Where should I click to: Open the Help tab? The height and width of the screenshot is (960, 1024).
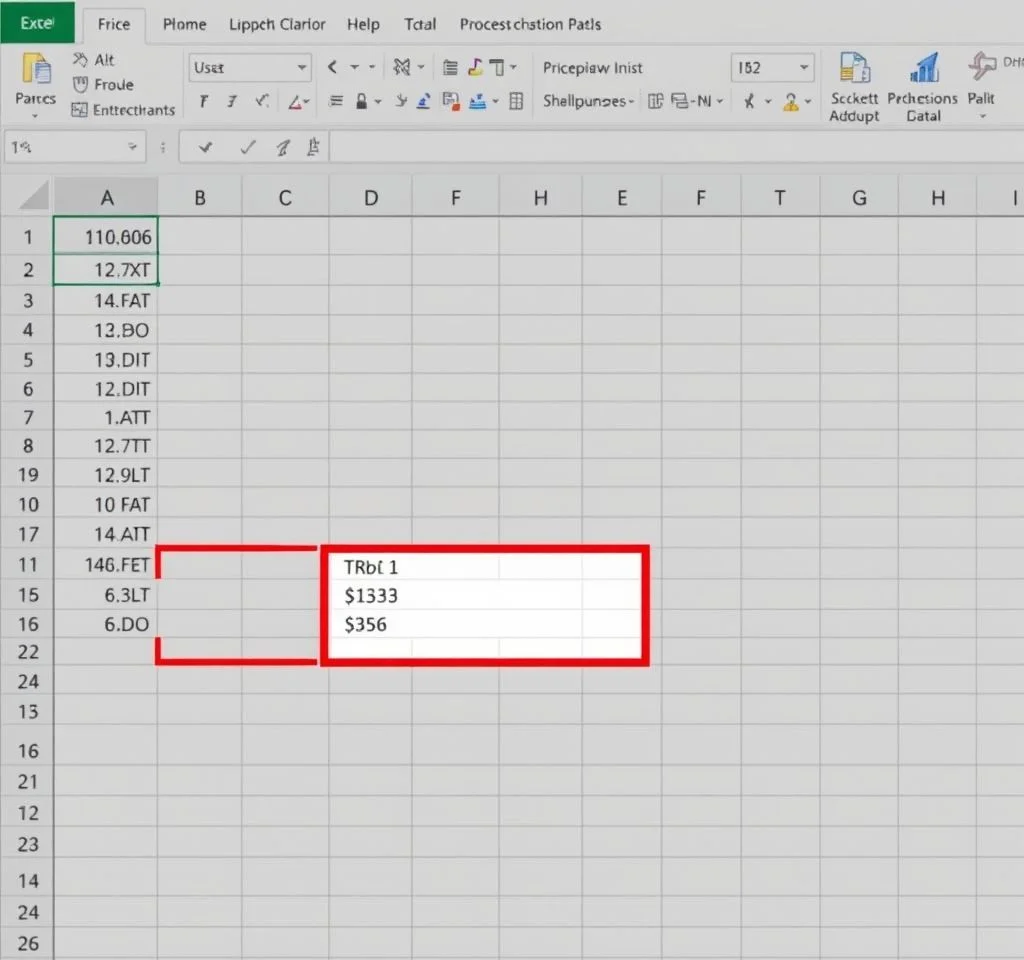click(363, 24)
